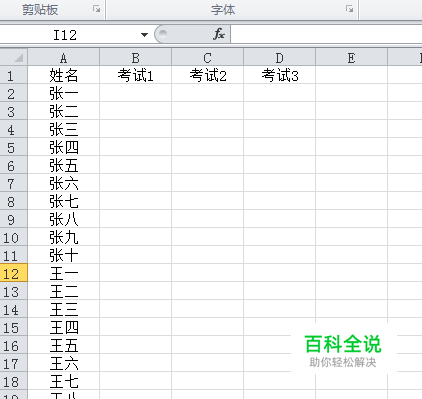This screenshot has height=399, width=422.
Task: Click the cell containing 张九
Action: point(63,237)
